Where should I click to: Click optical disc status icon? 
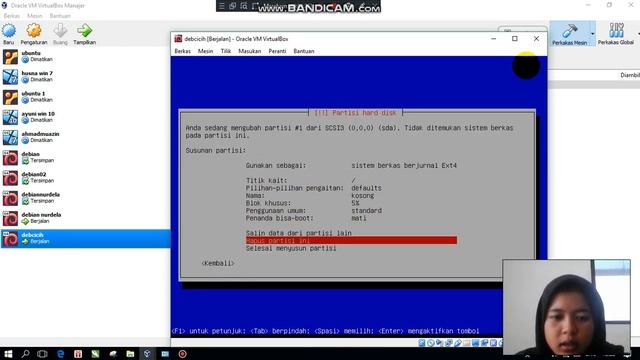click(x=431, y=343)
